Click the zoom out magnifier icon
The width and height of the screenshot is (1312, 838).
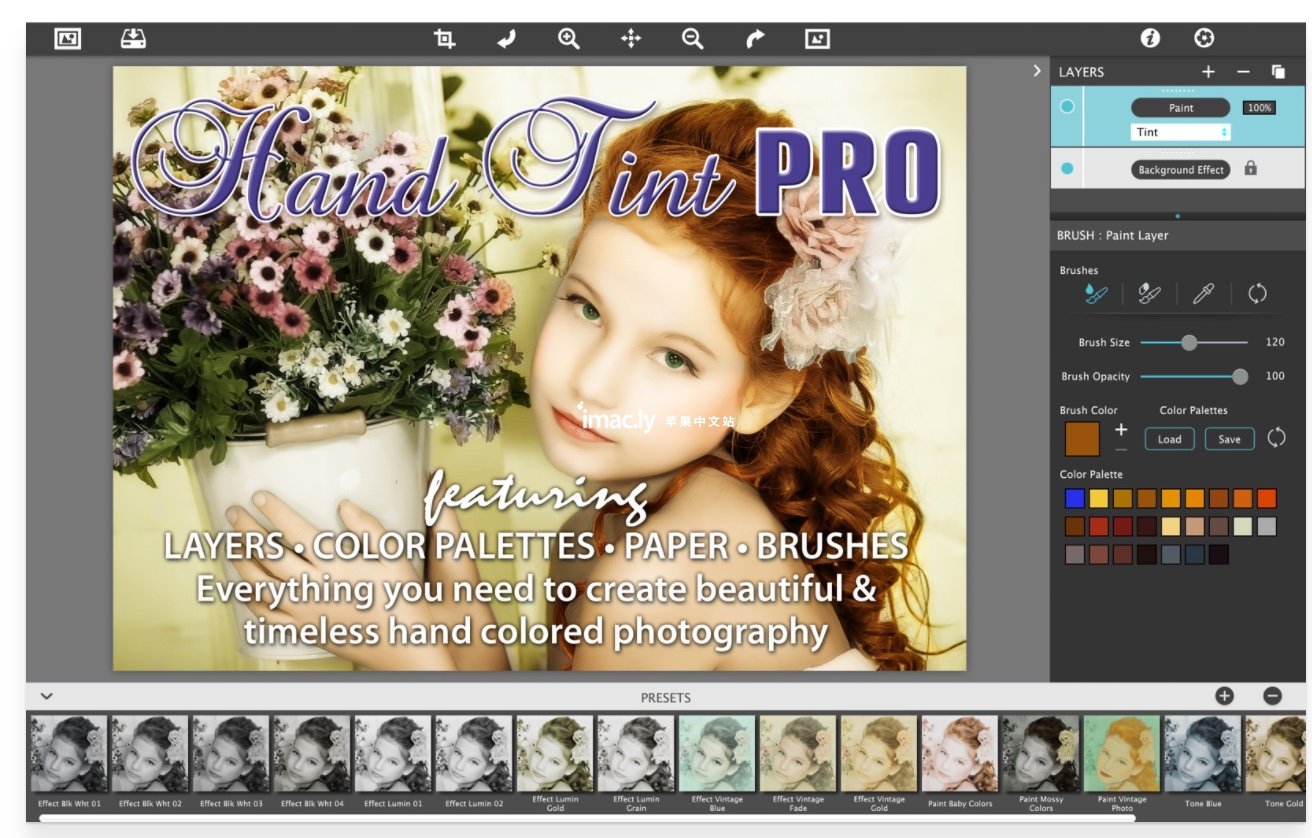point(692,39)
